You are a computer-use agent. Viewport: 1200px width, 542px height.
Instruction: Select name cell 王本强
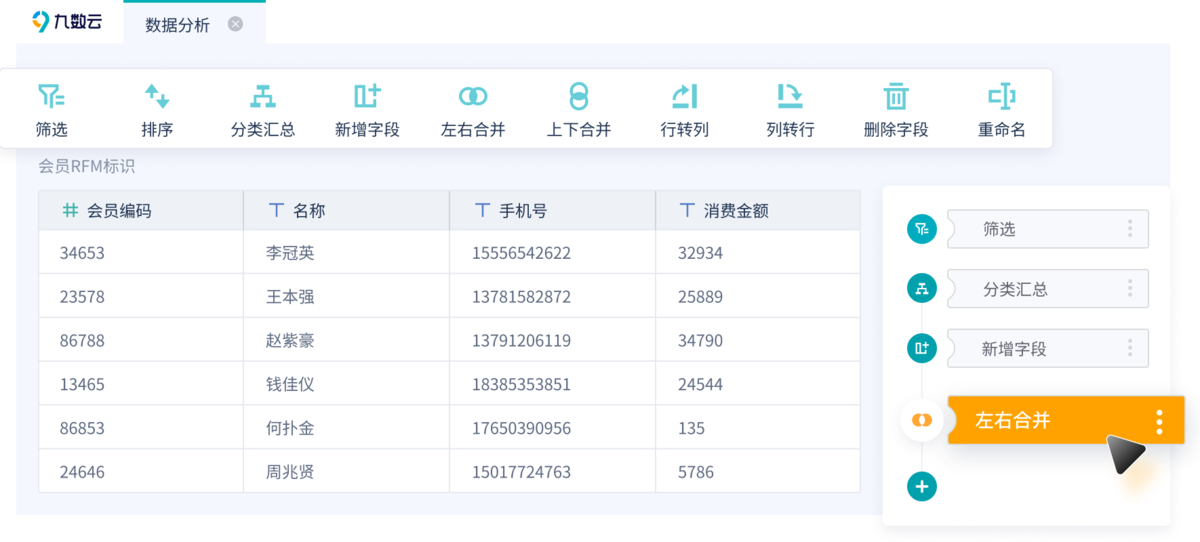pos(346,297)
